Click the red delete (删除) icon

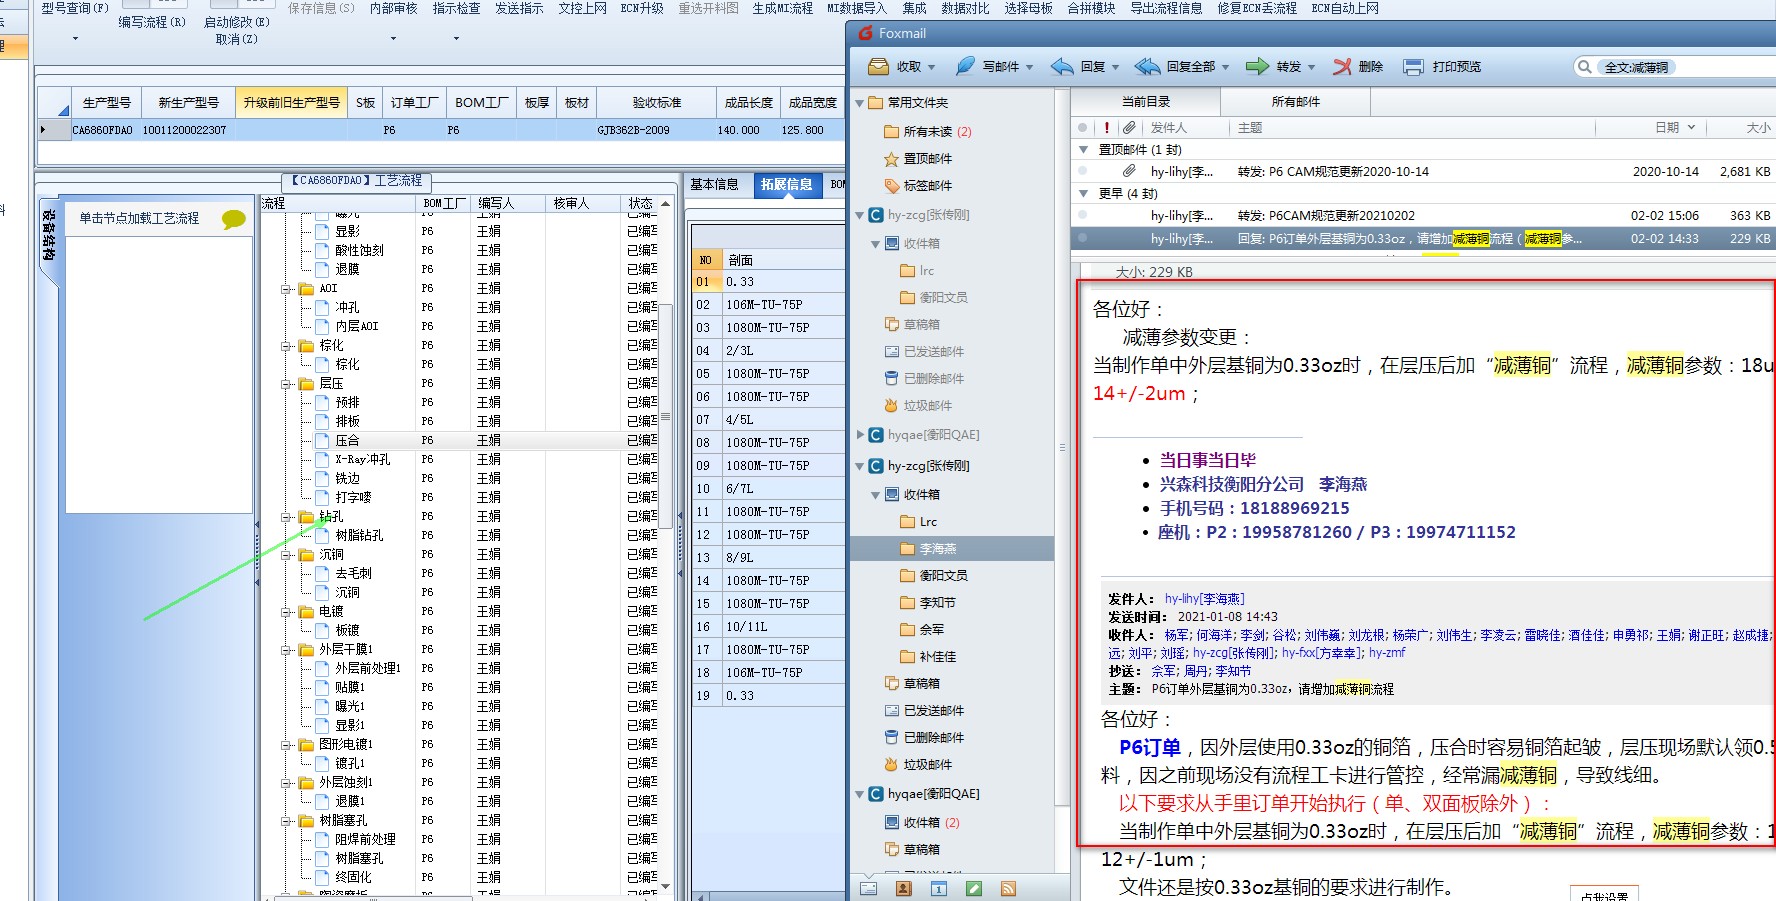1342,67
